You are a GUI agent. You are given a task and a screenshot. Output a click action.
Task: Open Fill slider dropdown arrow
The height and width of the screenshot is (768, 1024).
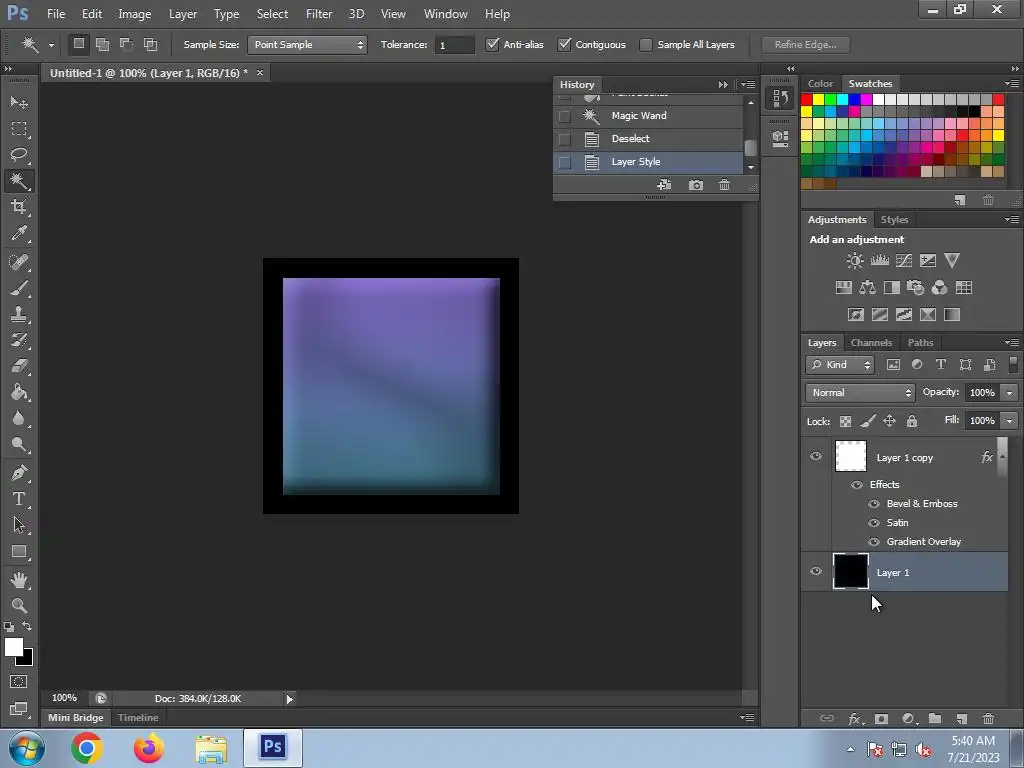click(x=1010, y=421)
